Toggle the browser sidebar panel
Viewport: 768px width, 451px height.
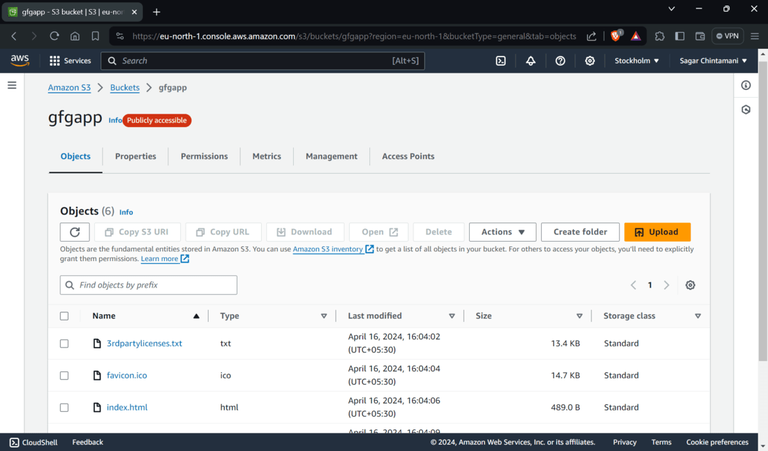tap(680, 36)
